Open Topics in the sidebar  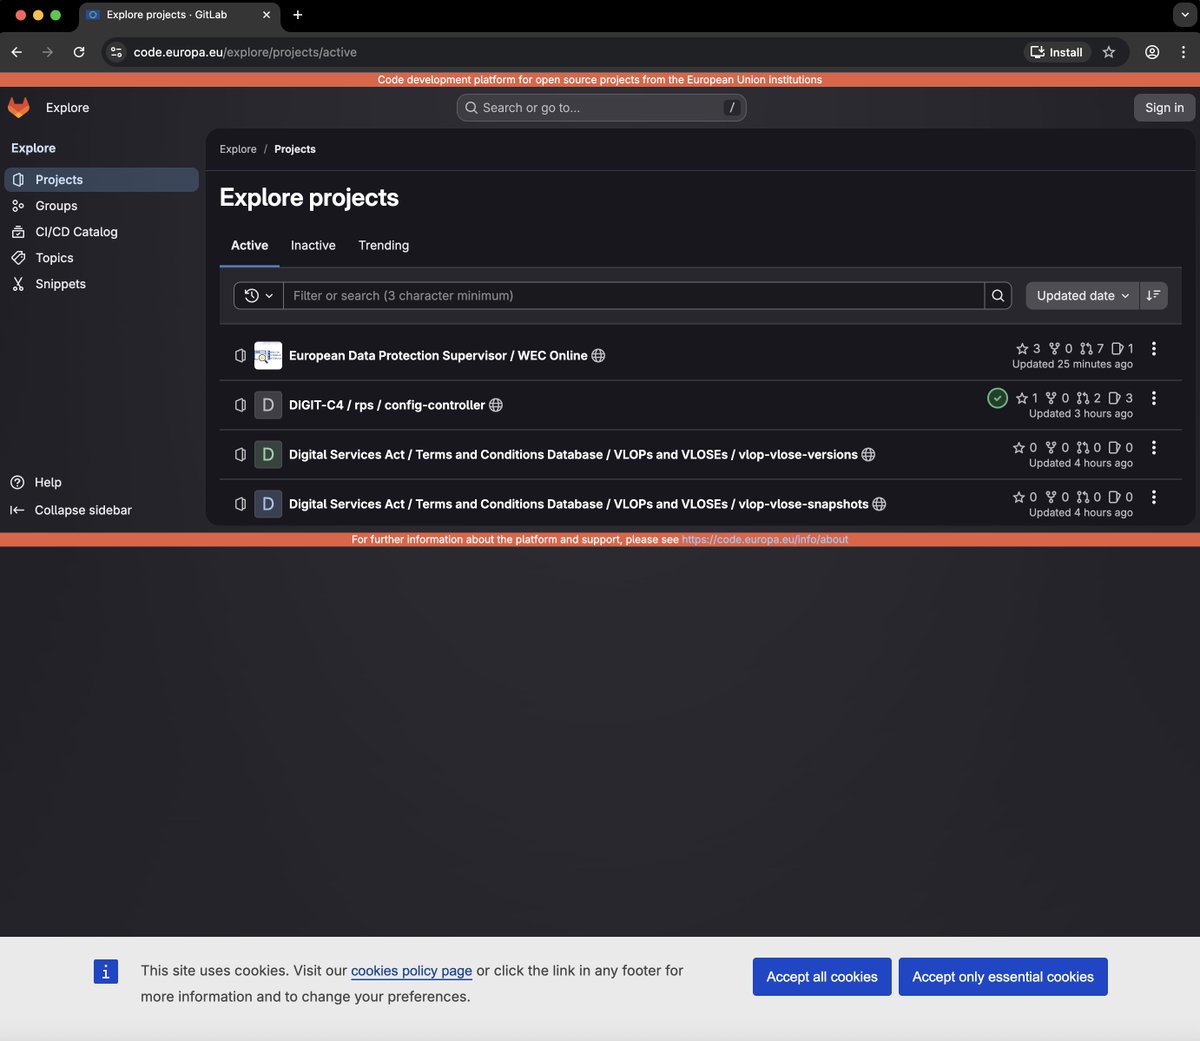101,258
